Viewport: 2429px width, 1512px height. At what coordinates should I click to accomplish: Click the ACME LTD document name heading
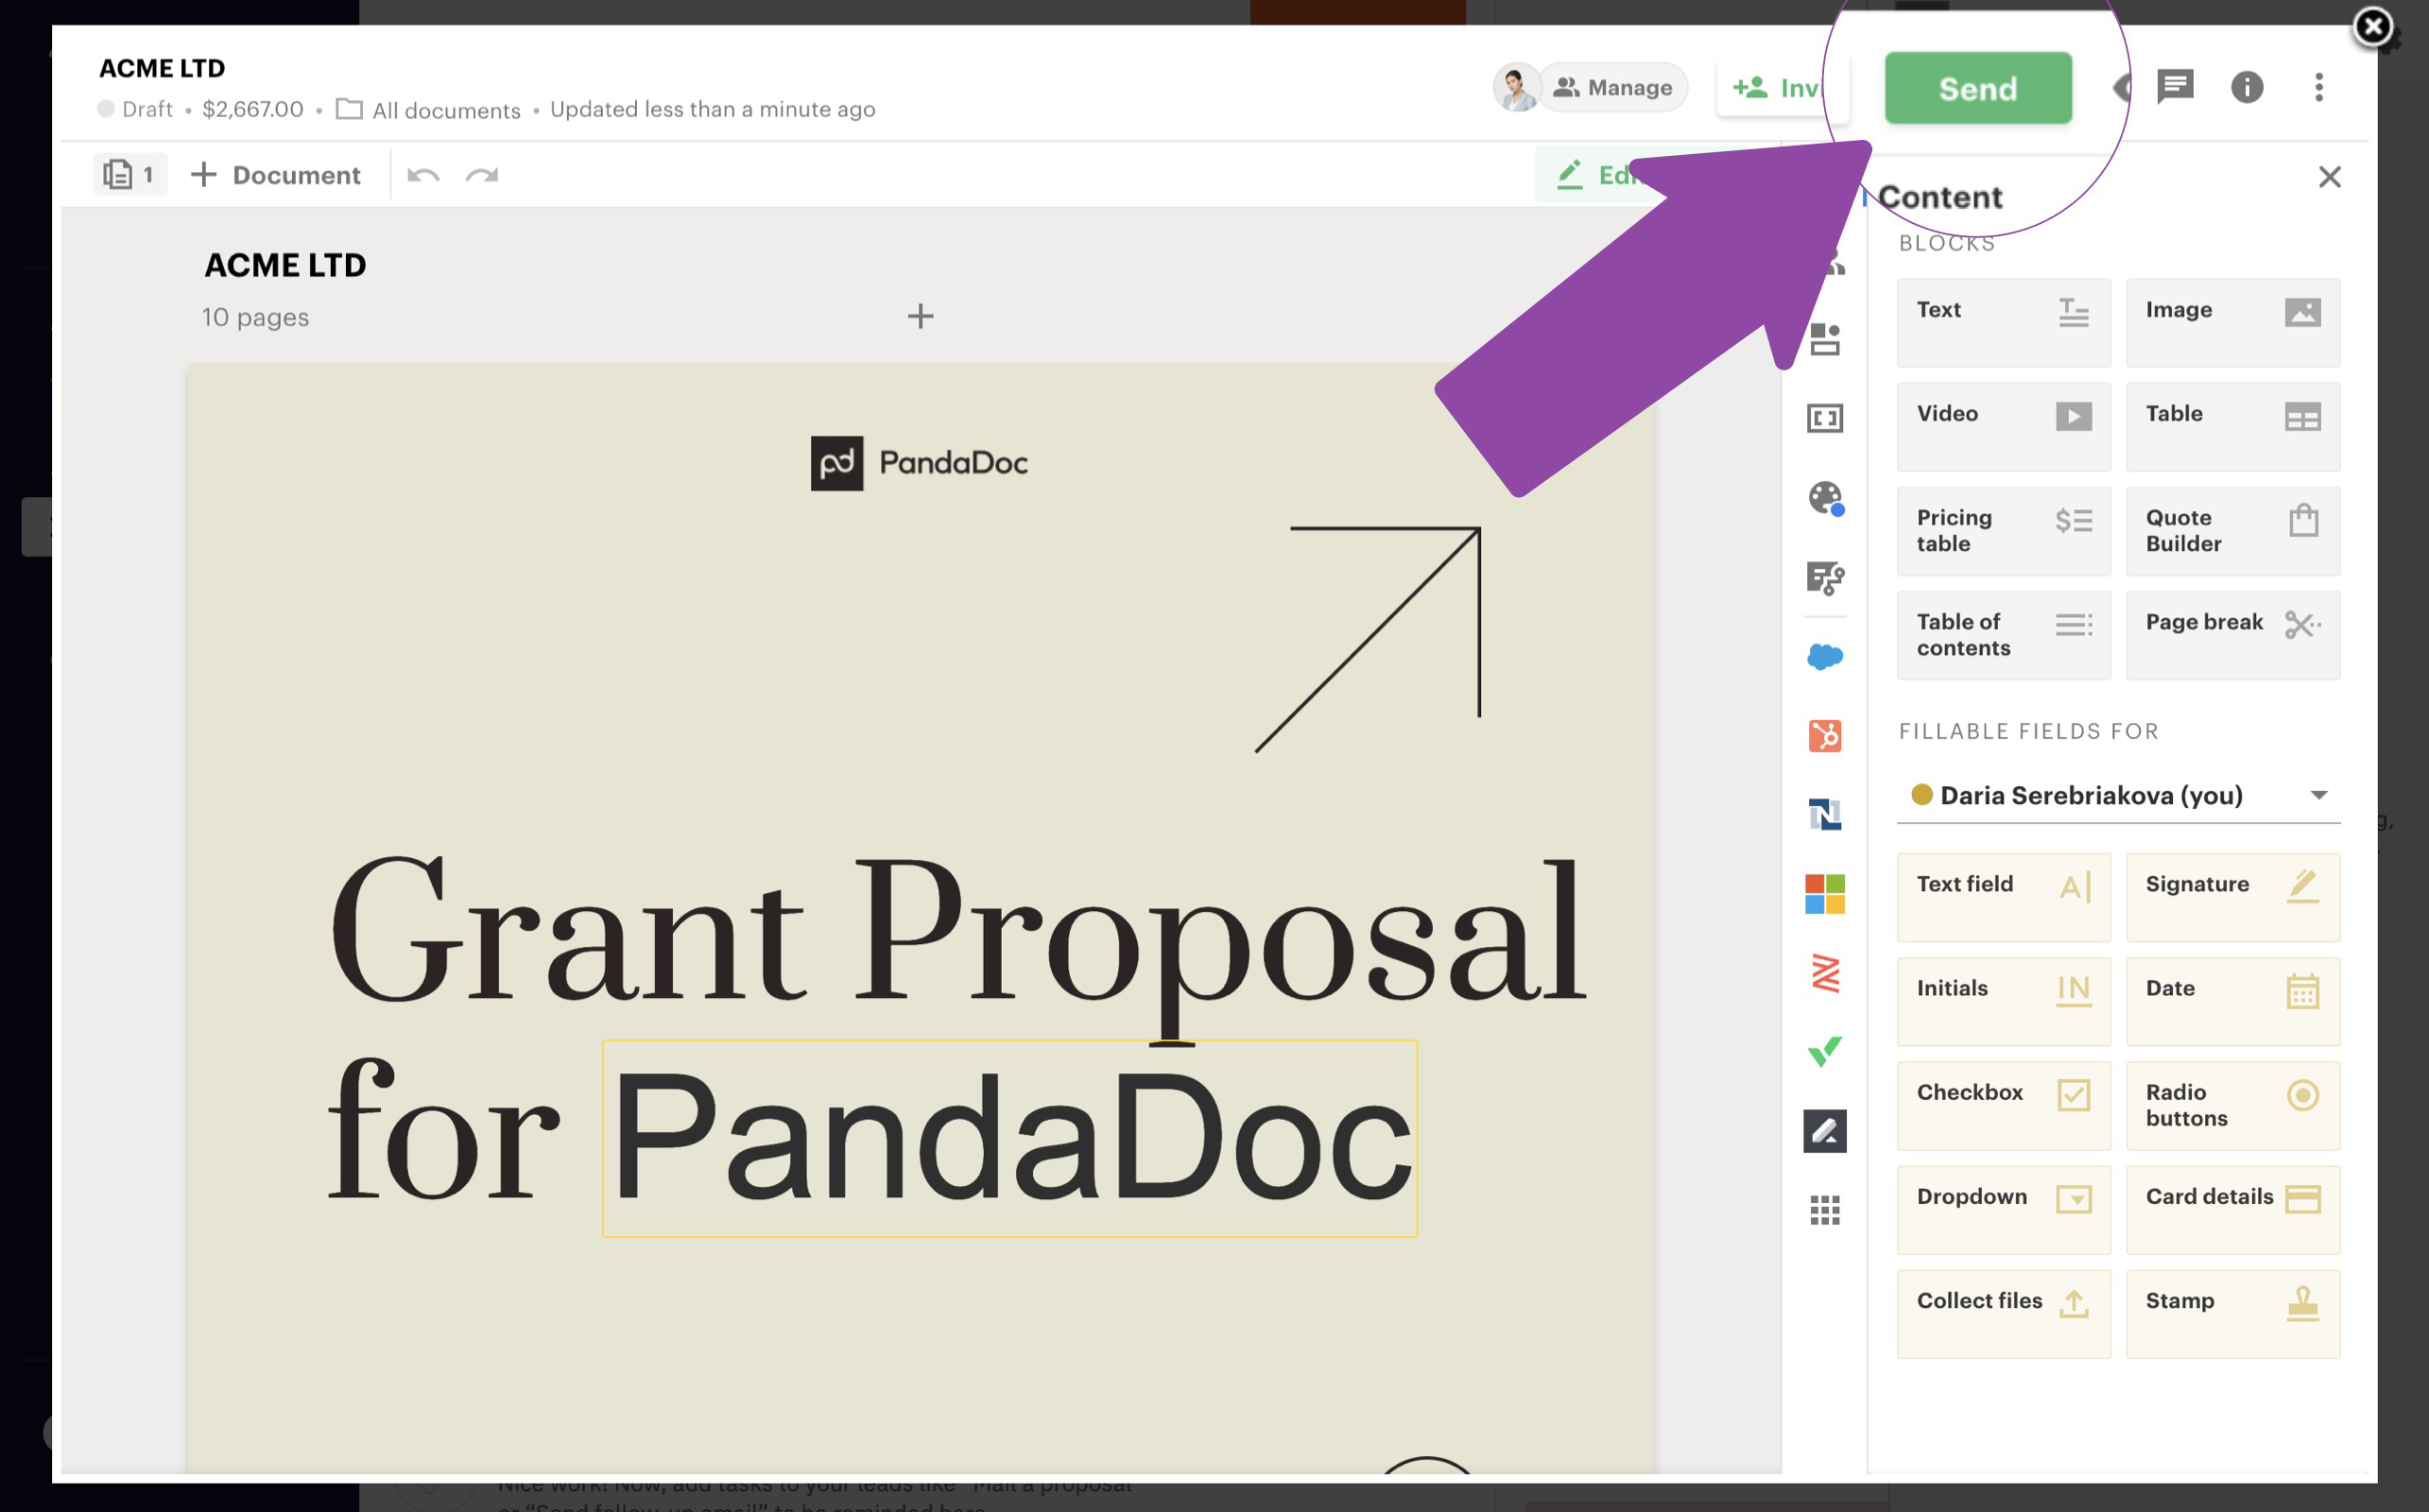pyautogui.click(x=285, y=265)
